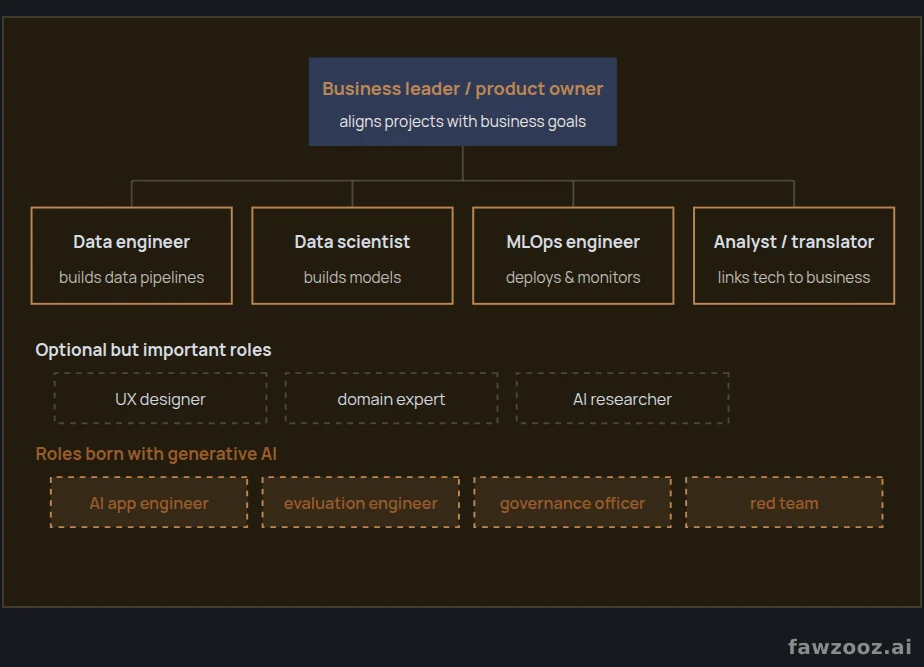This screenshot has height=667, width=924.
Task: Click the evaluation engineer role
Action: coord(361,503)
